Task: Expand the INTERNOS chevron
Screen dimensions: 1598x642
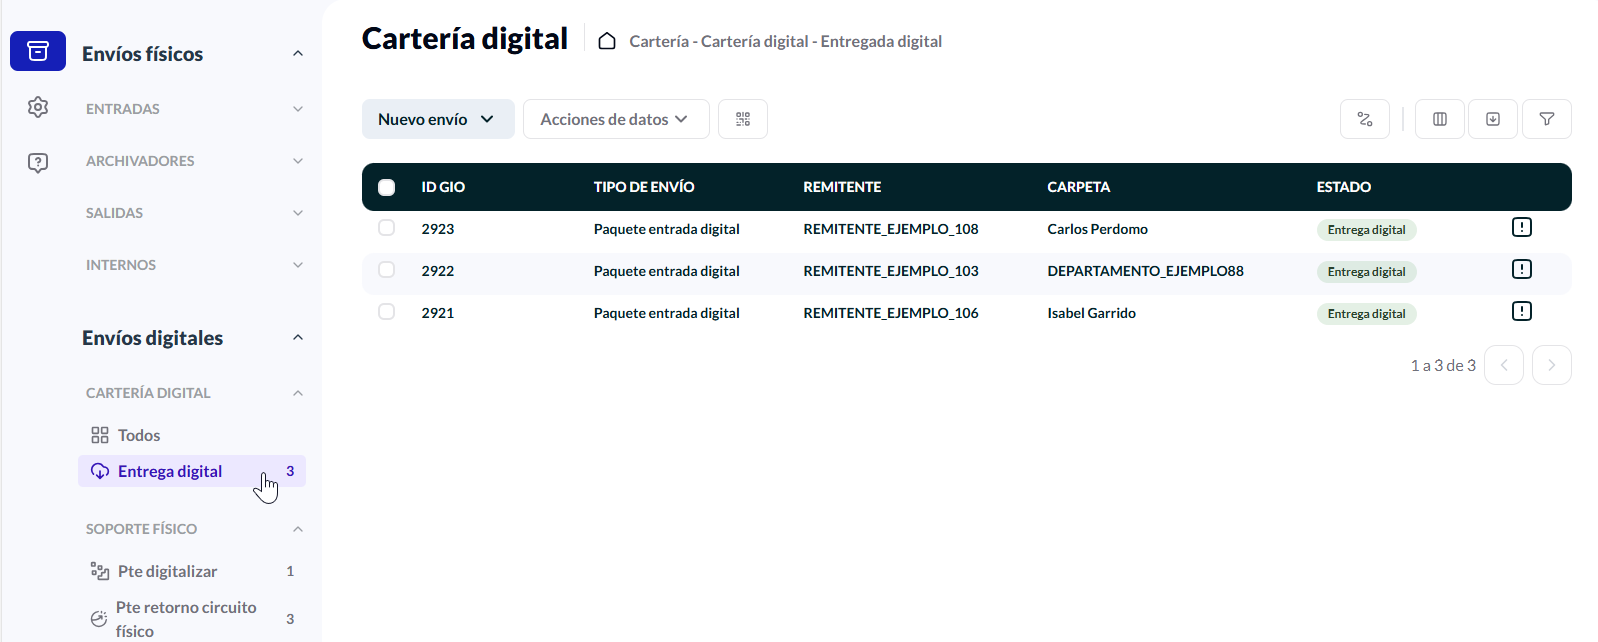Action: point(298,265)
